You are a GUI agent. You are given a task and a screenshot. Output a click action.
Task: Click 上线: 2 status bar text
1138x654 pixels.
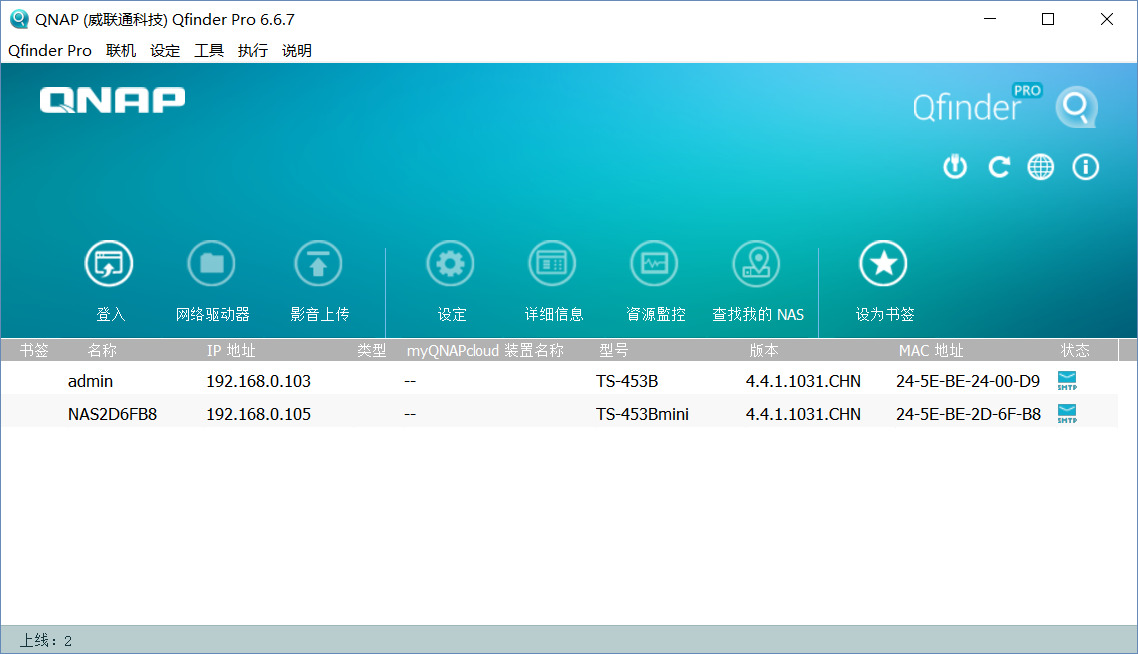coord(45,640)
